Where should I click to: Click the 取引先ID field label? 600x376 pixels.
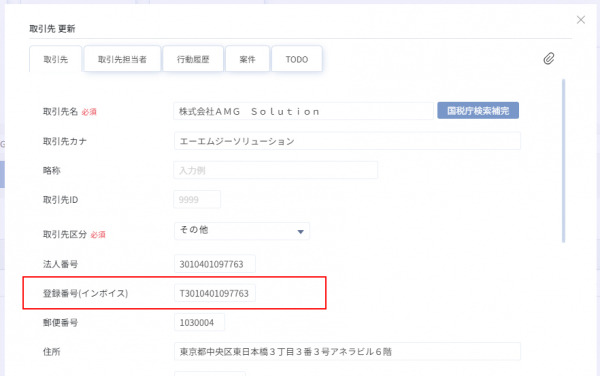(60, 200)
